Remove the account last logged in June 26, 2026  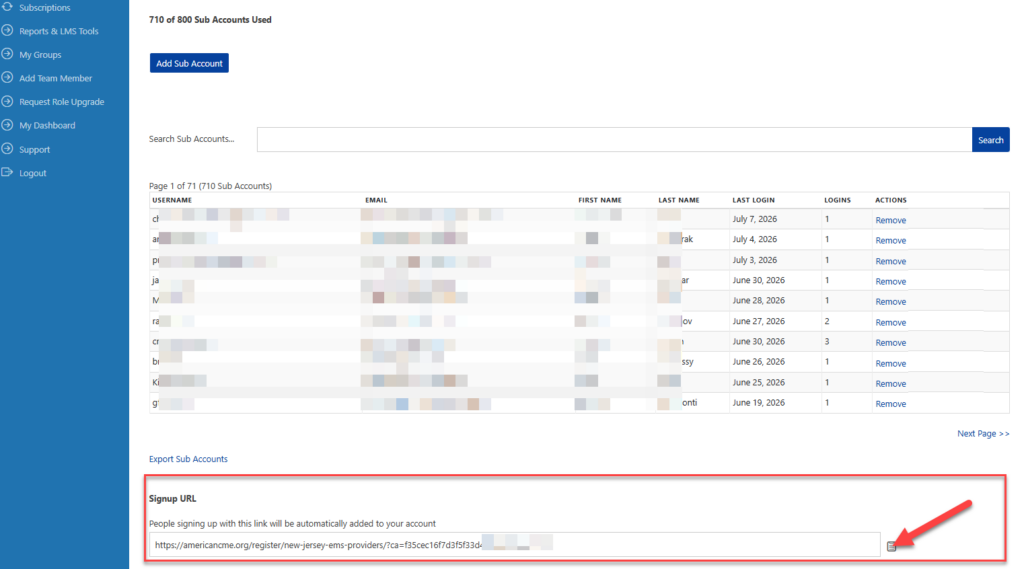click(x=891, y=363)
